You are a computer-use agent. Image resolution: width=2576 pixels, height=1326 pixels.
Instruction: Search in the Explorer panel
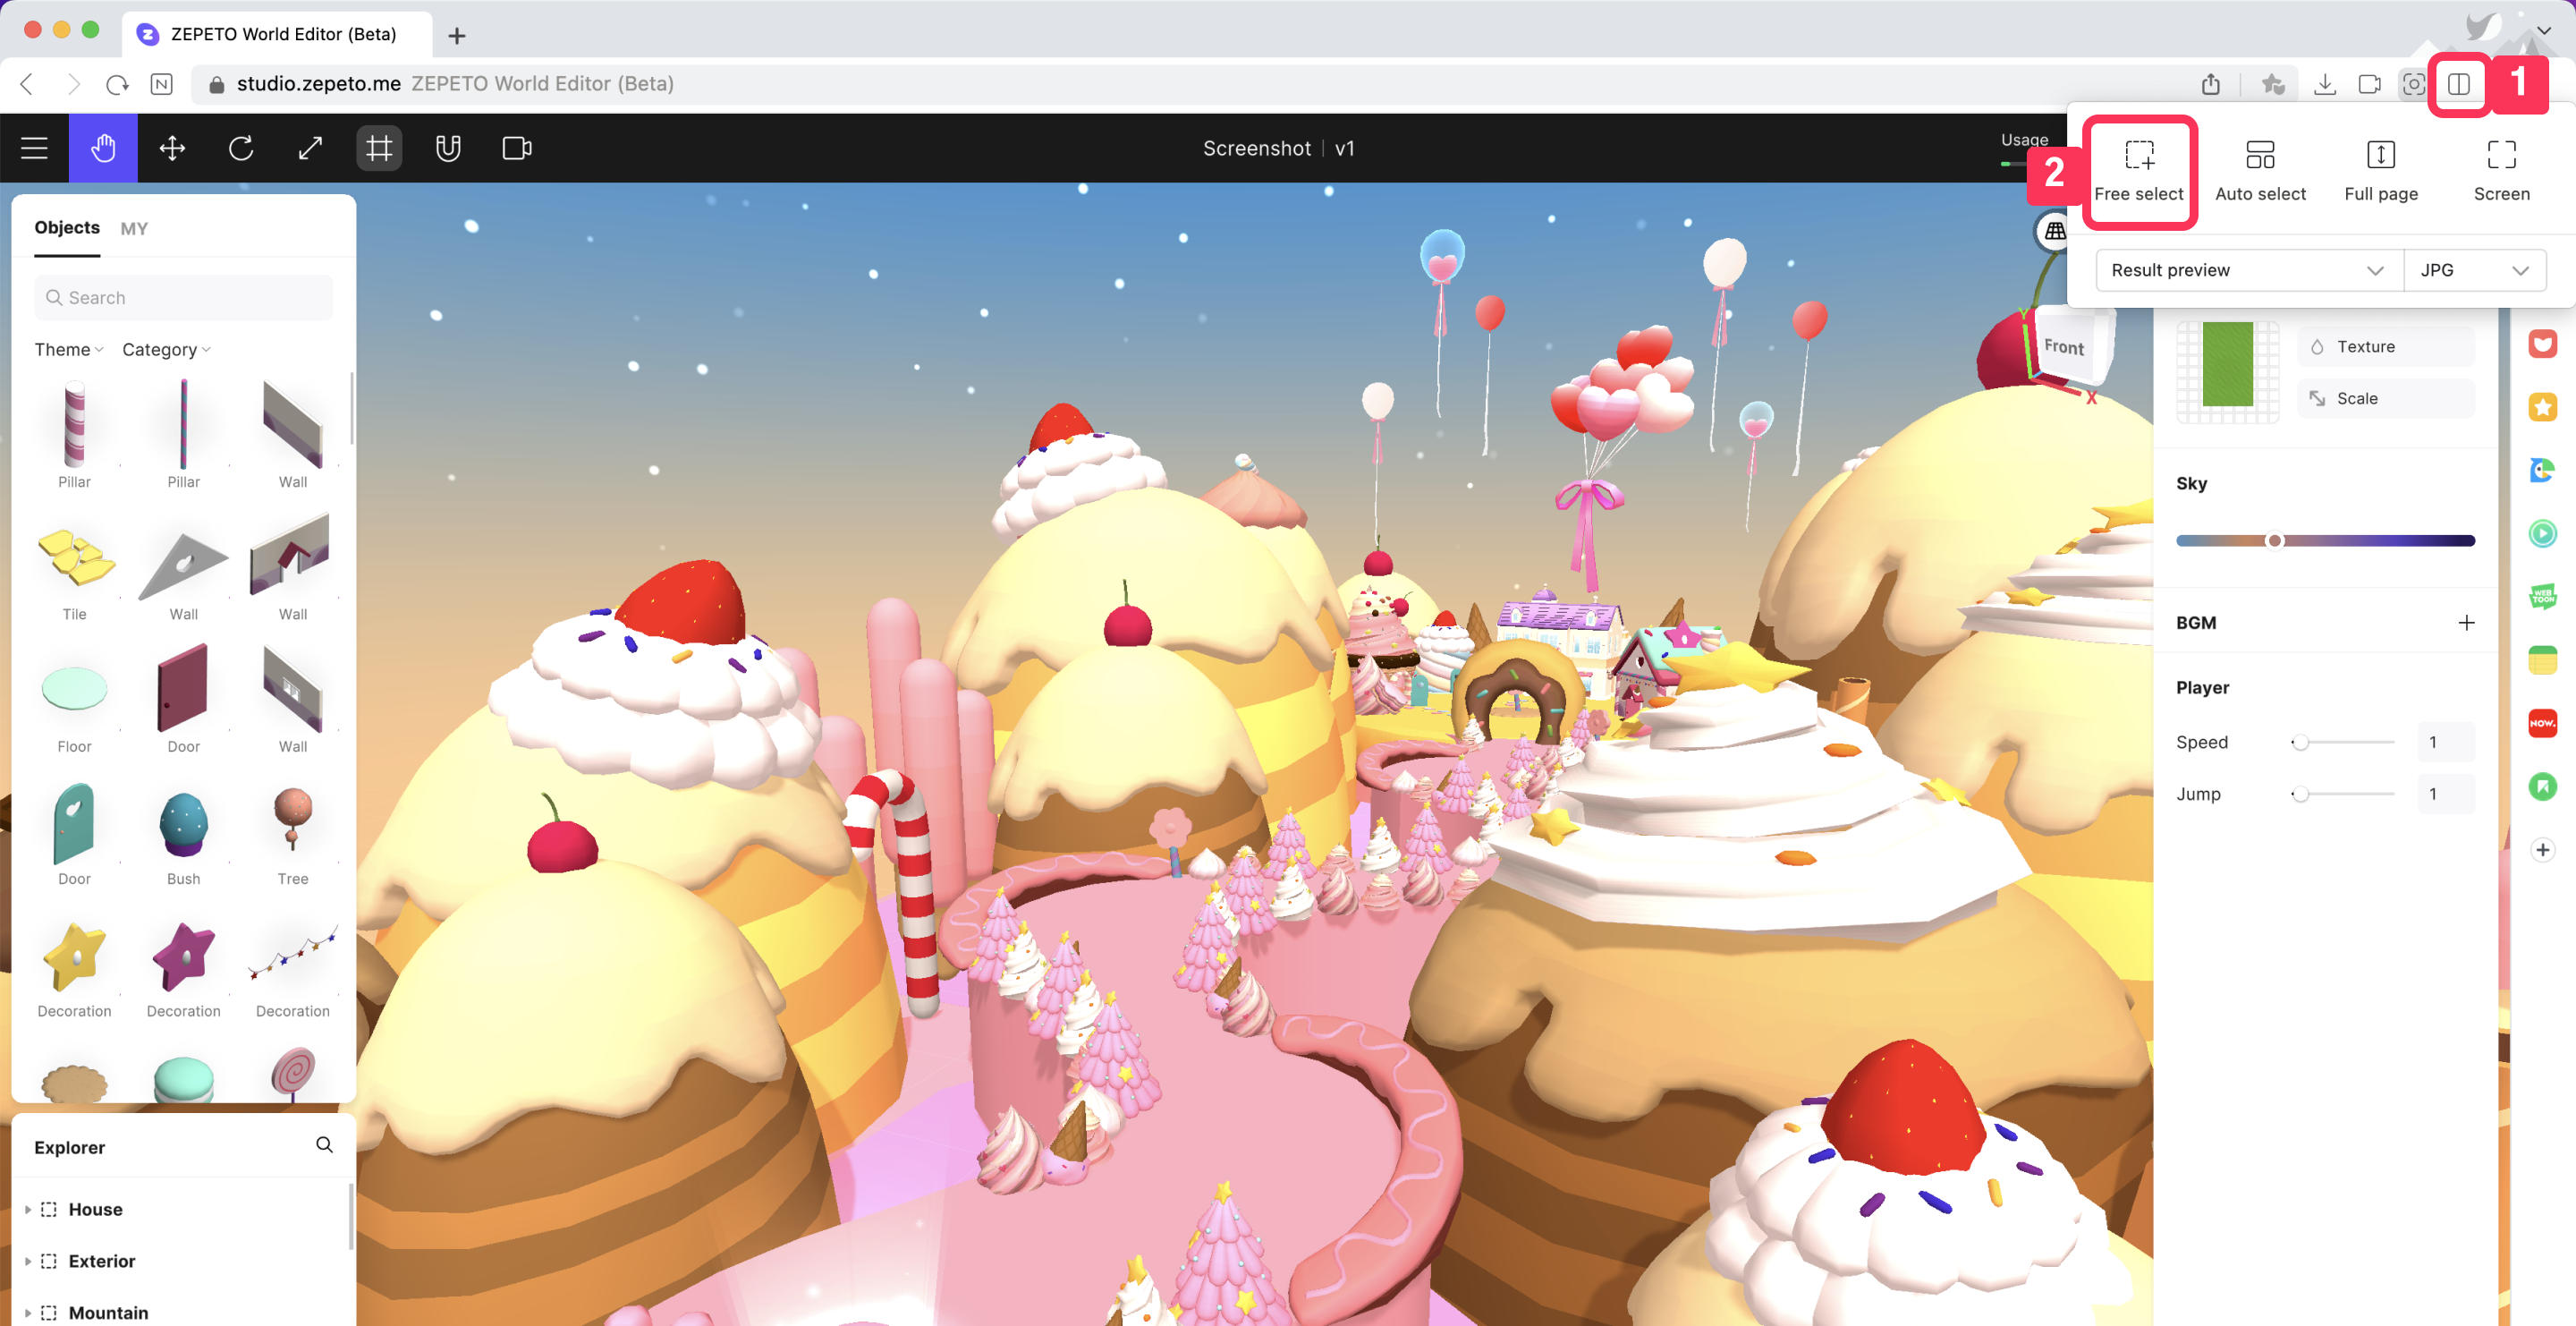coord(324,1144)
